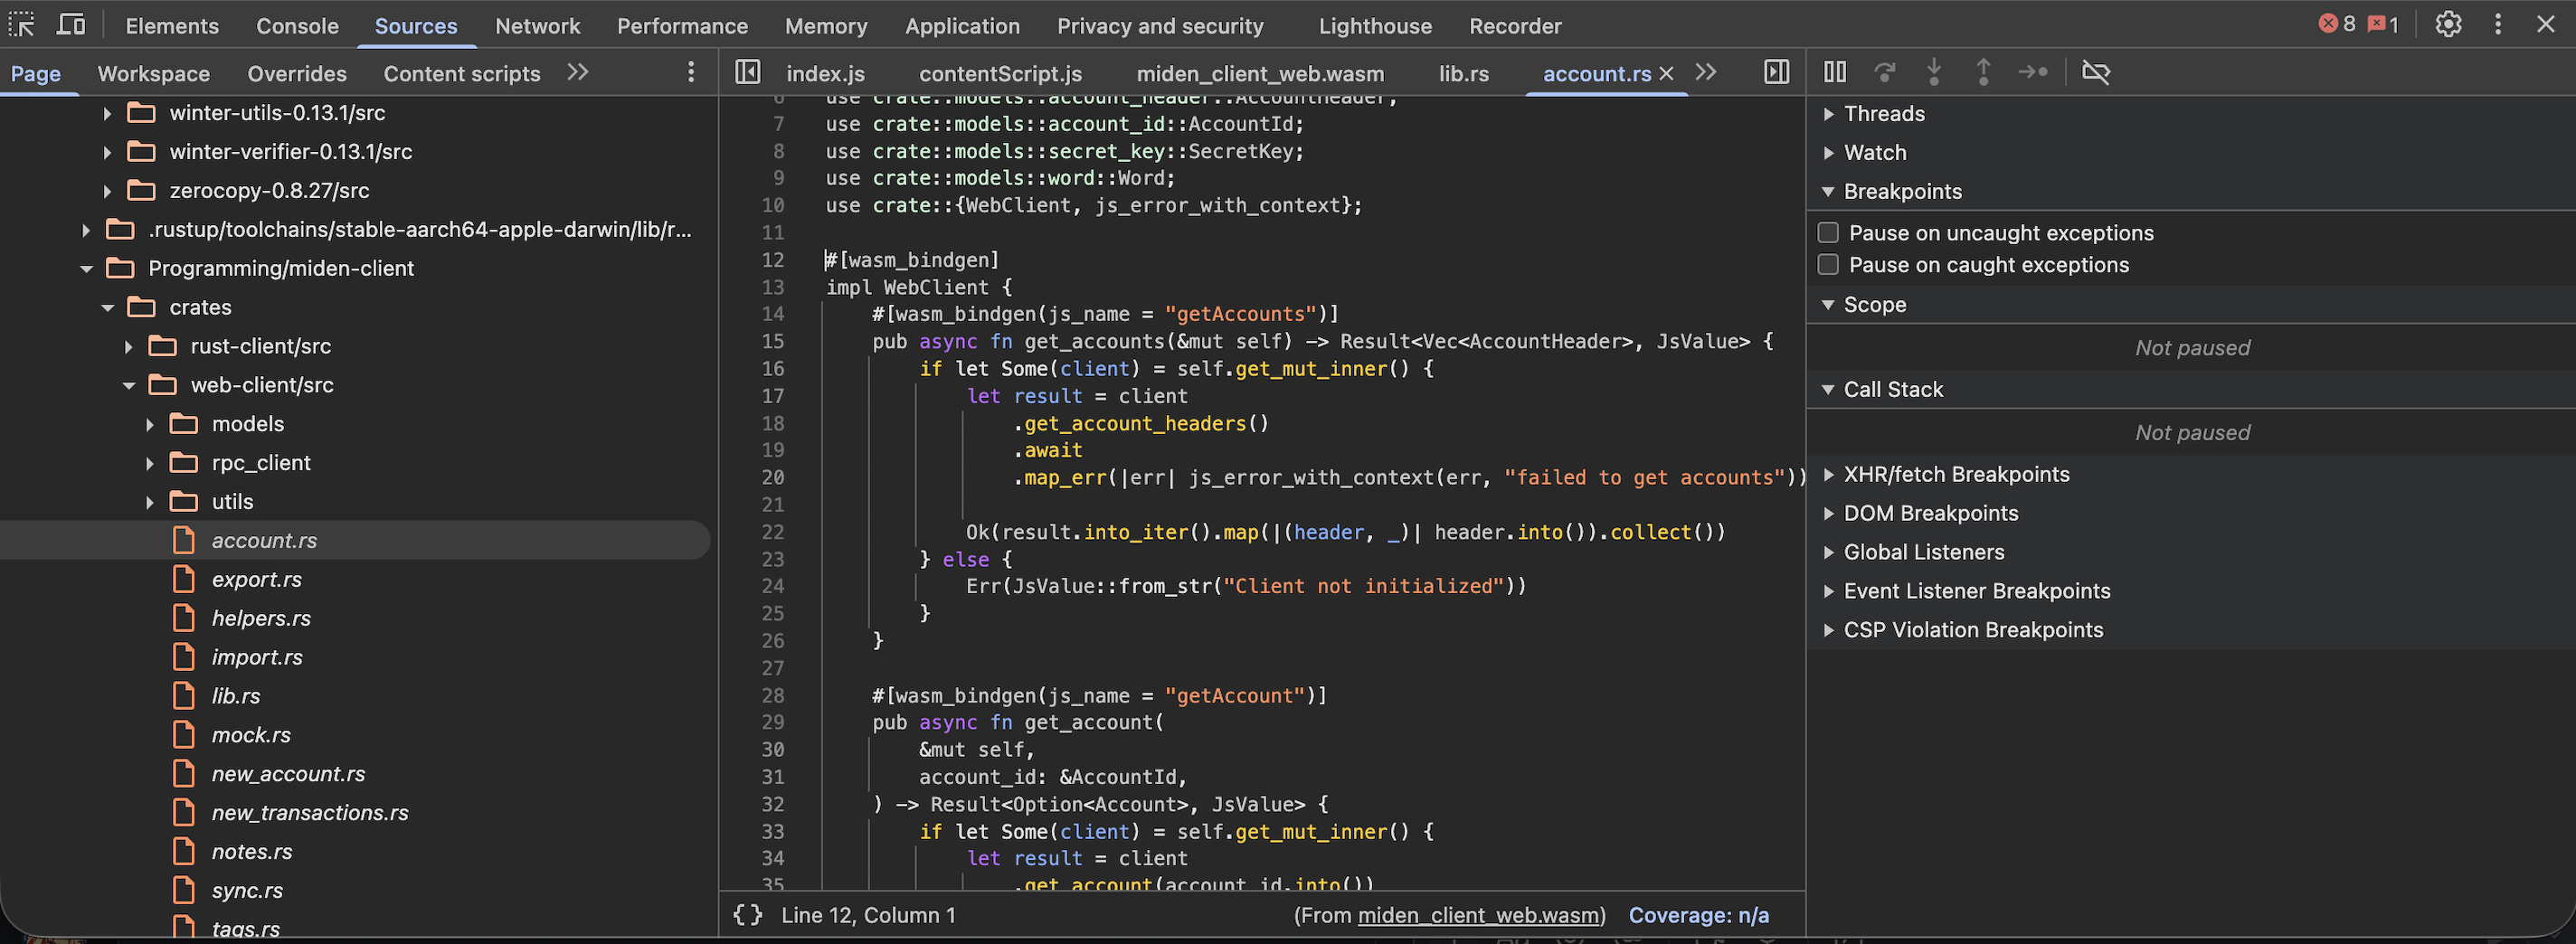Click the red error count badge showing 8
This screenshot has width=2576, height=944.
pyautogui.click(x=2337, y=24)
